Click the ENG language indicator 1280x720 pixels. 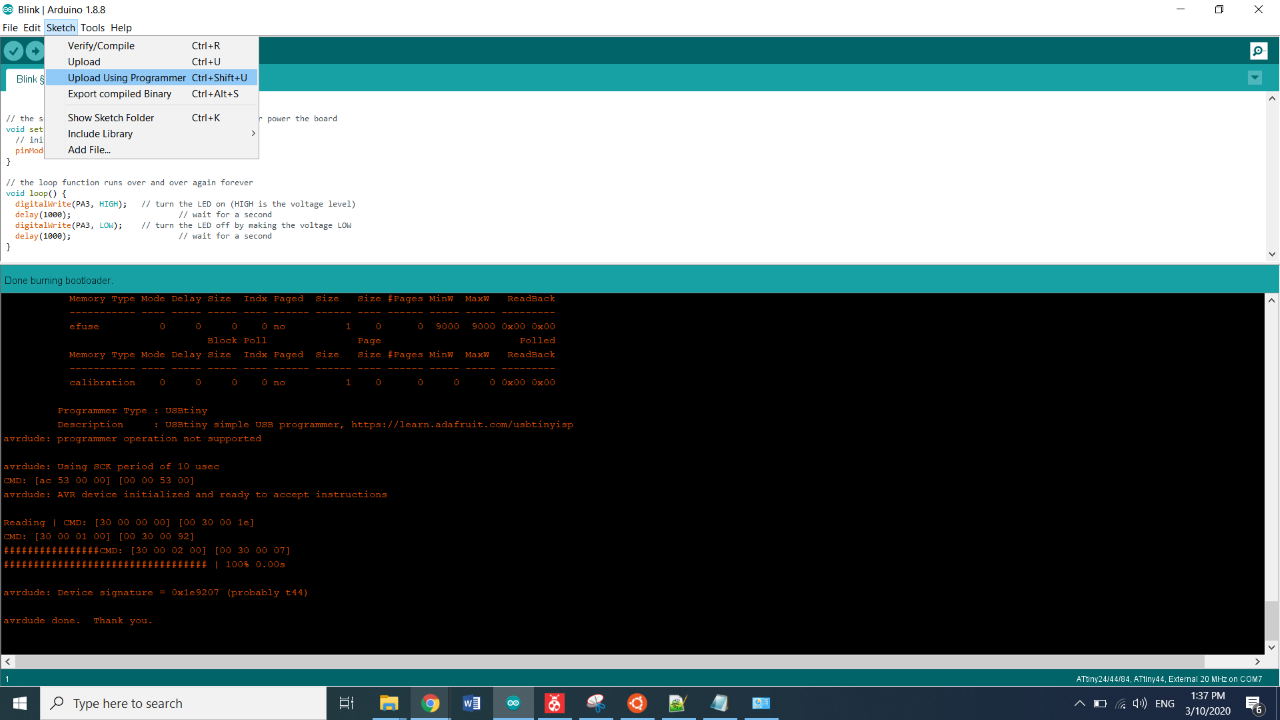(x=1165, y=704)
